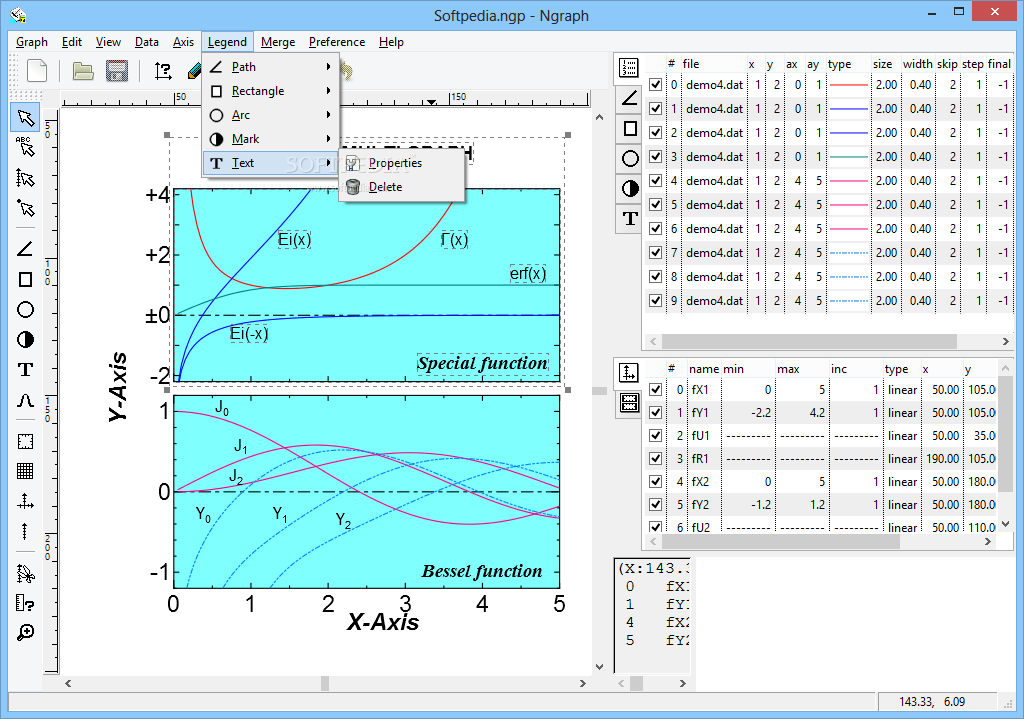1024x719 pixels.
Task: Click the axis list vertical scrollbar down arrow
Action: click(1006, 524)
